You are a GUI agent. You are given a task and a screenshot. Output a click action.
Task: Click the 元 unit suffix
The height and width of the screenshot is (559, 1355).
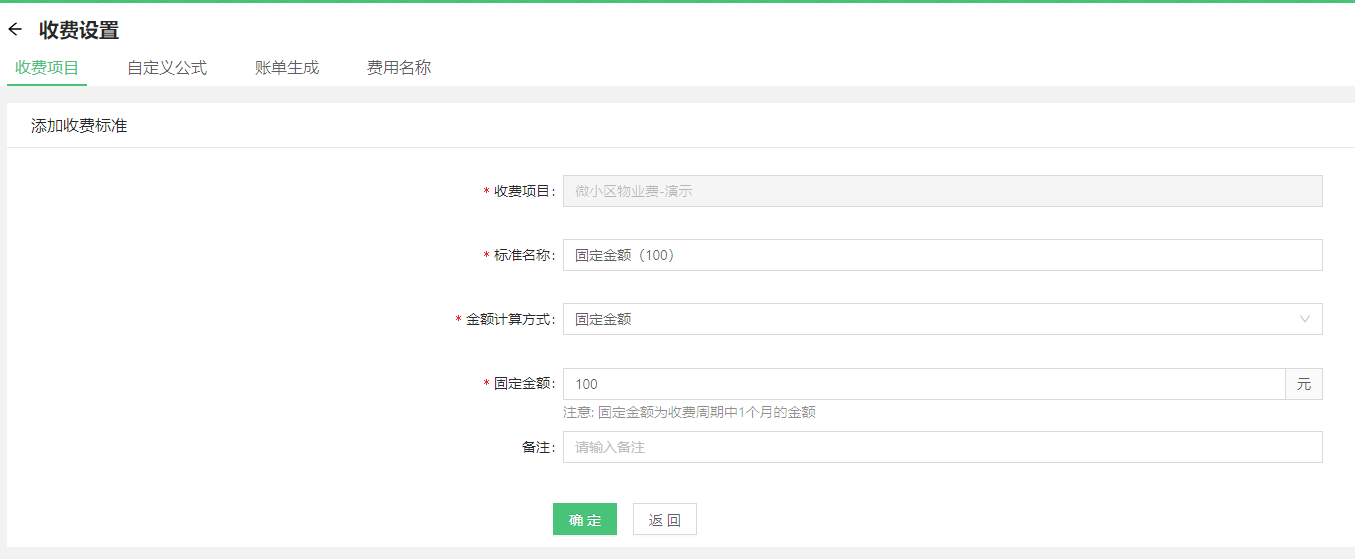1304,384
